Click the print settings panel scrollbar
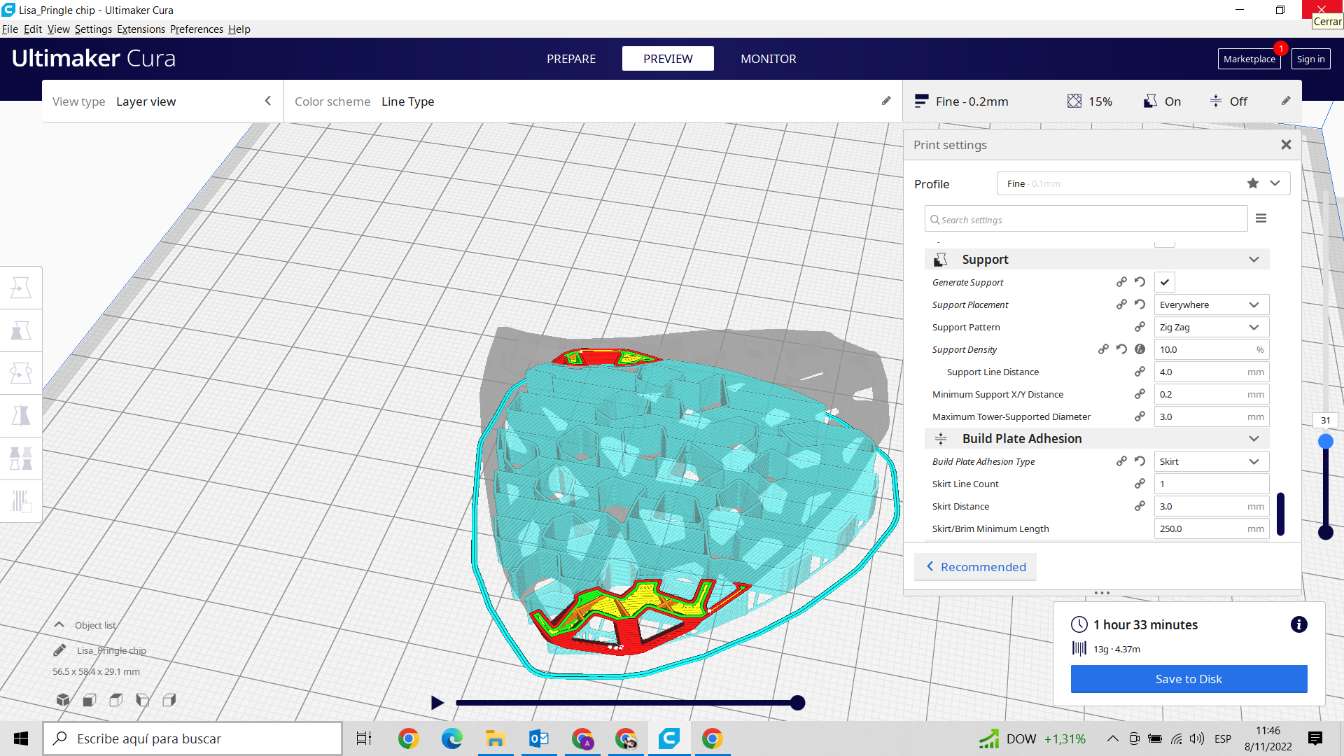1344x756 pixels. [x=1280, y=514]
